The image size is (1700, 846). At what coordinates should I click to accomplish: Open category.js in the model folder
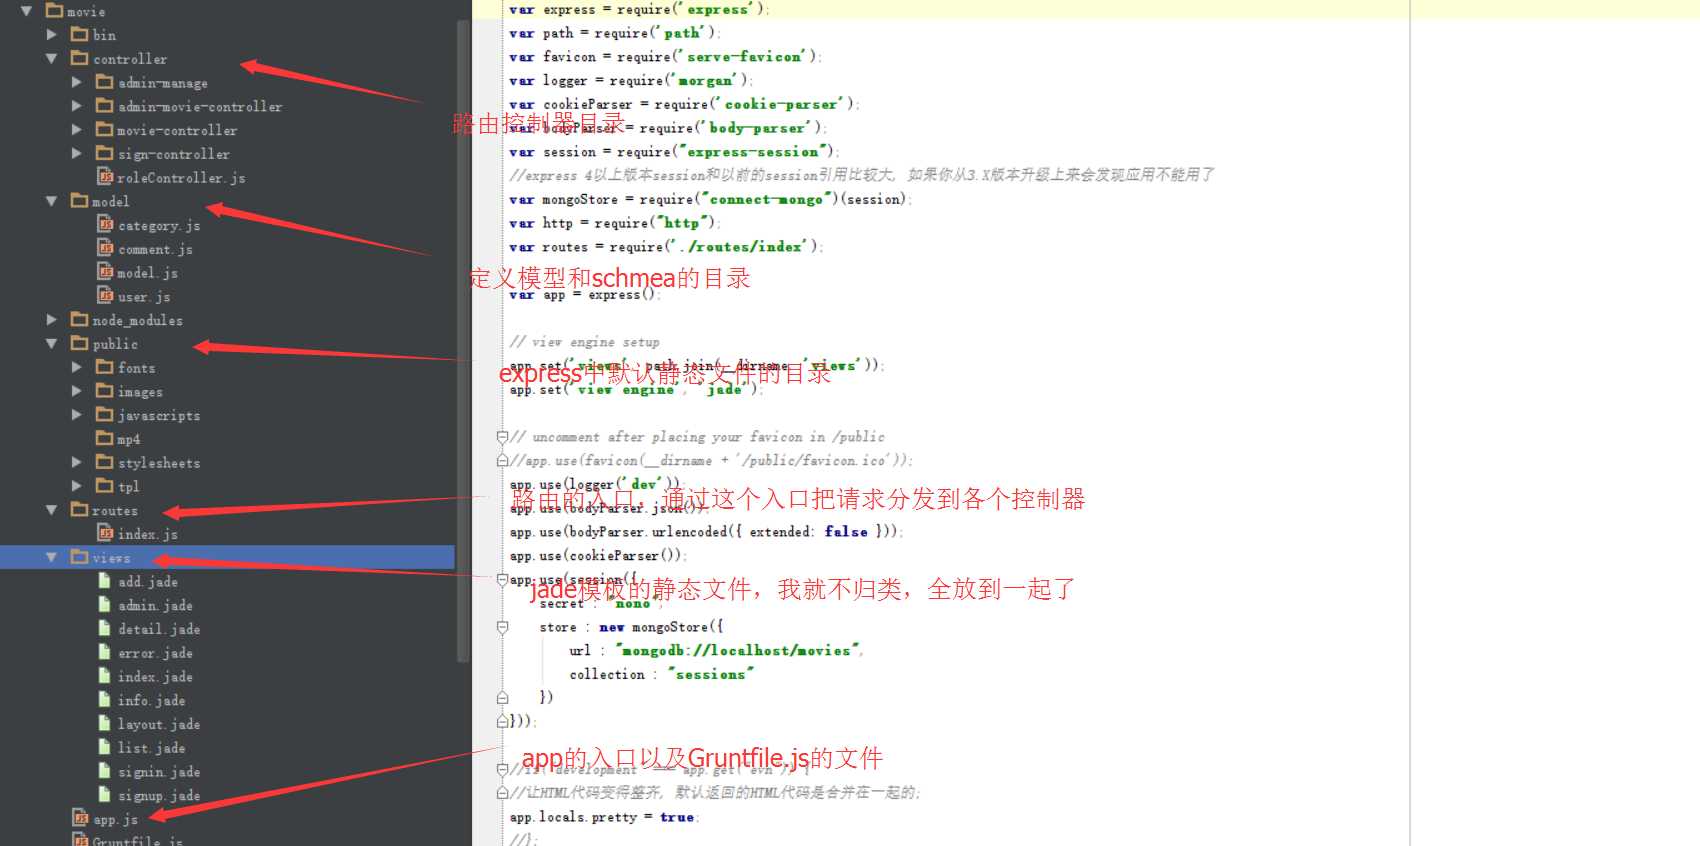point(159,226)
